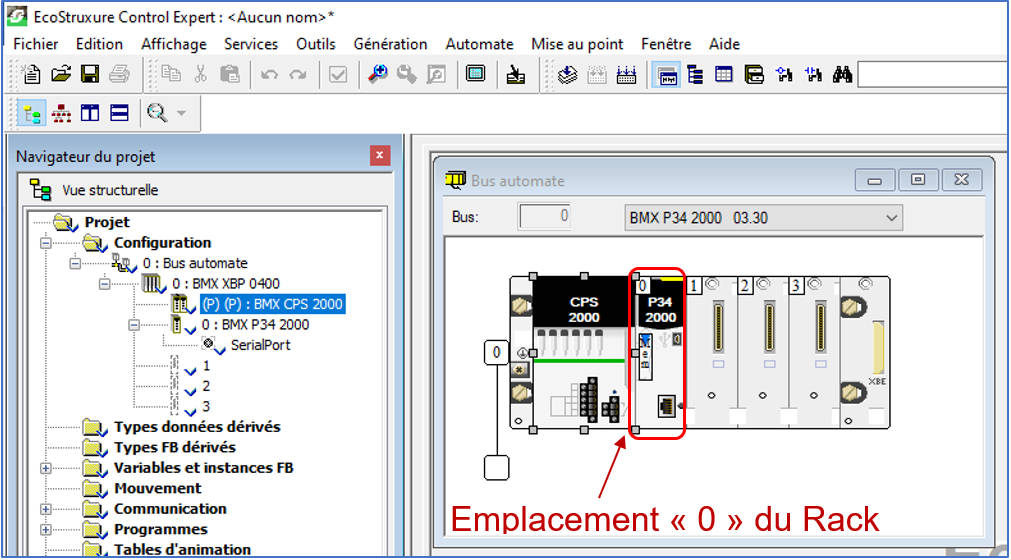
Task: Click the Cut scissors icon
Action: point(201,75)
